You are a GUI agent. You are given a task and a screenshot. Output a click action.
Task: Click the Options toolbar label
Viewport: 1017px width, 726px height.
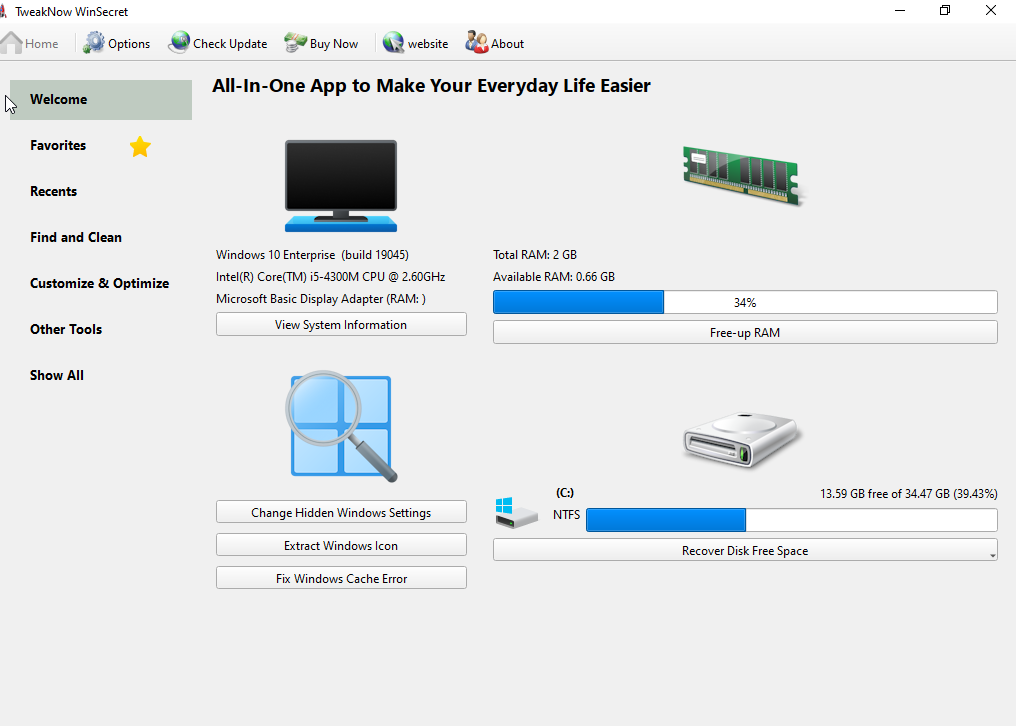pyautogui.click(x=129, y=43)
